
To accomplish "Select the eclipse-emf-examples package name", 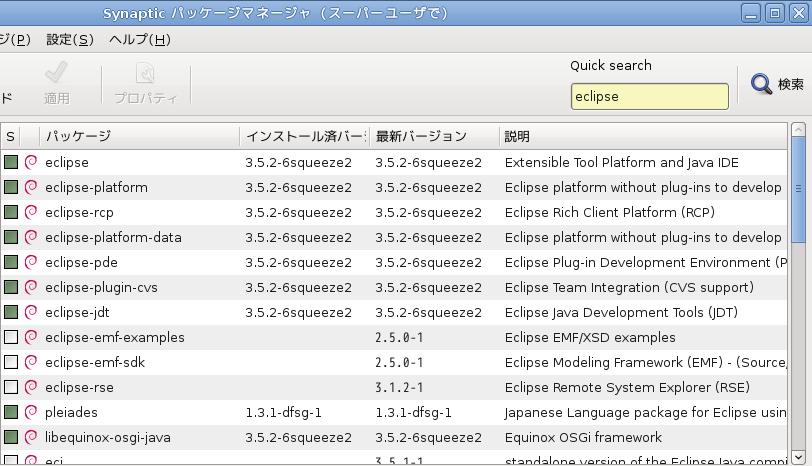I will (114, 337).
